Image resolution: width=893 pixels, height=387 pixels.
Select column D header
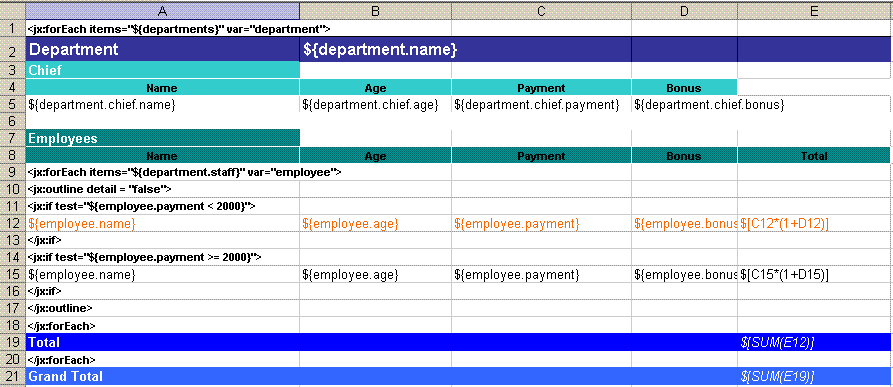point(685,10)
